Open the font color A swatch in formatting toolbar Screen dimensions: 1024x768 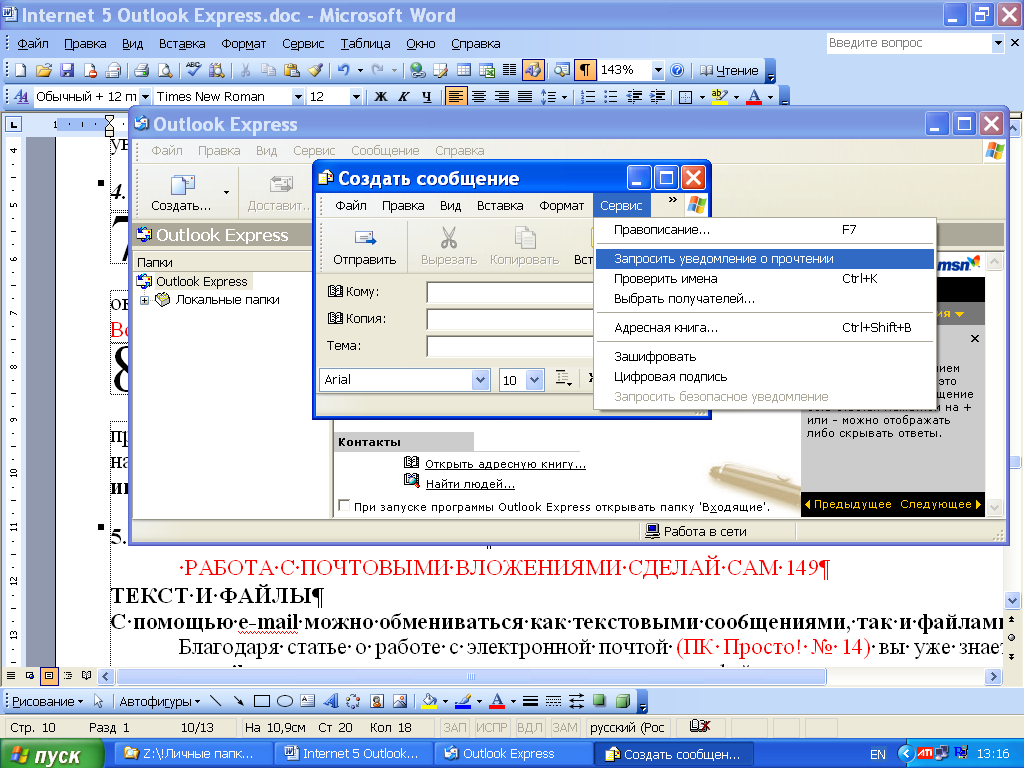coord(754,97)
